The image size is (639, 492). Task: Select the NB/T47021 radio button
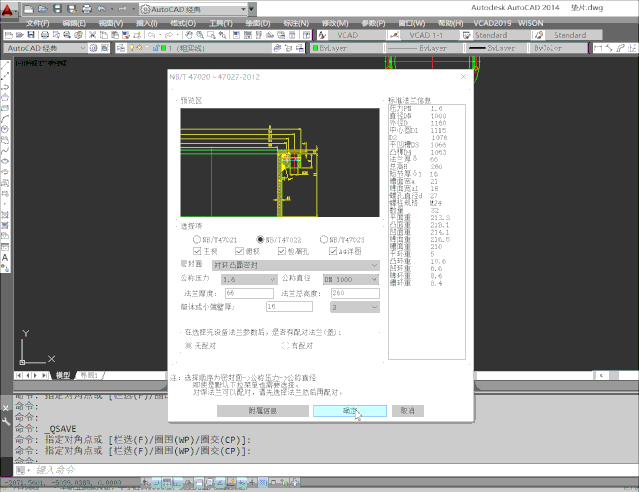197,240
